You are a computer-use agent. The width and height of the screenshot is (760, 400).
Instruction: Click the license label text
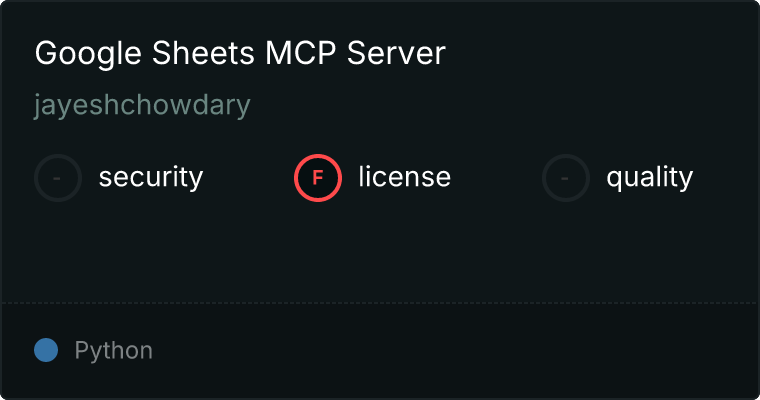point(405,176)
